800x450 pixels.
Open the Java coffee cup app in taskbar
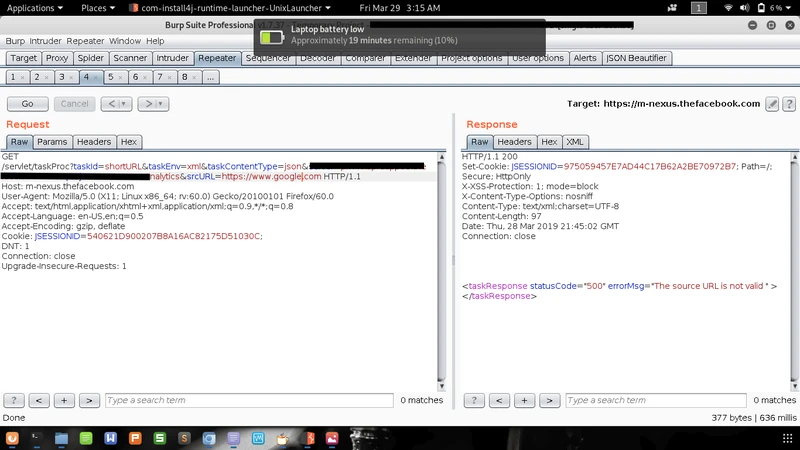pyautogui.click(x=283, y=438)
